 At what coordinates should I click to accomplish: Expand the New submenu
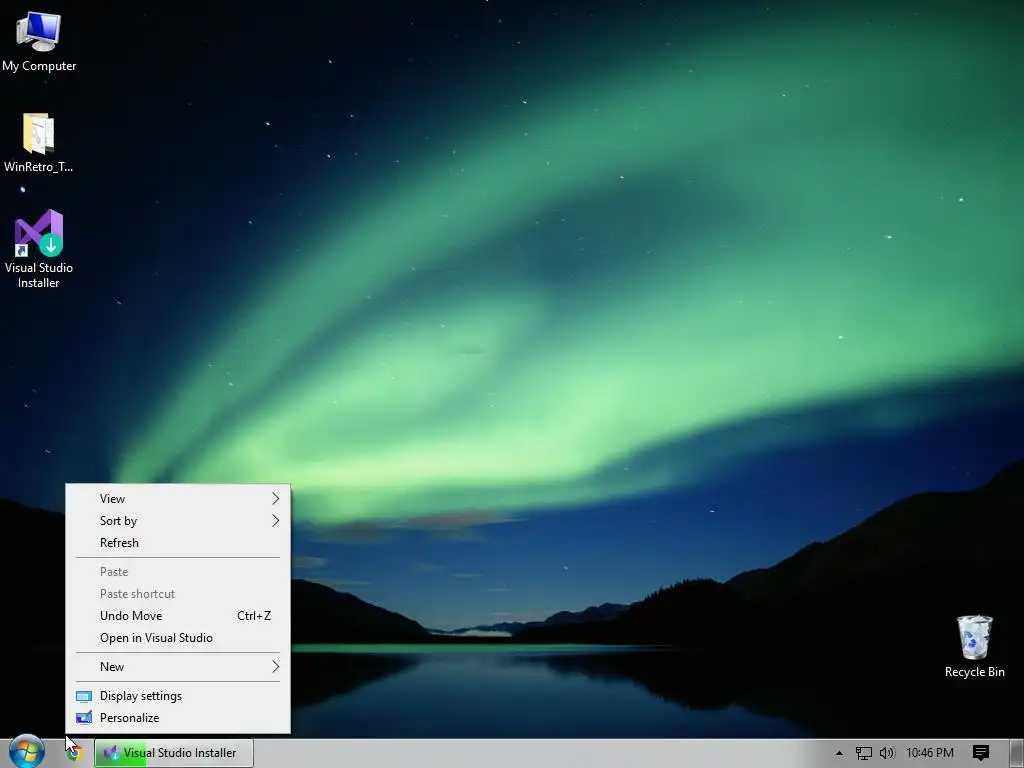(x=178, y=667)
